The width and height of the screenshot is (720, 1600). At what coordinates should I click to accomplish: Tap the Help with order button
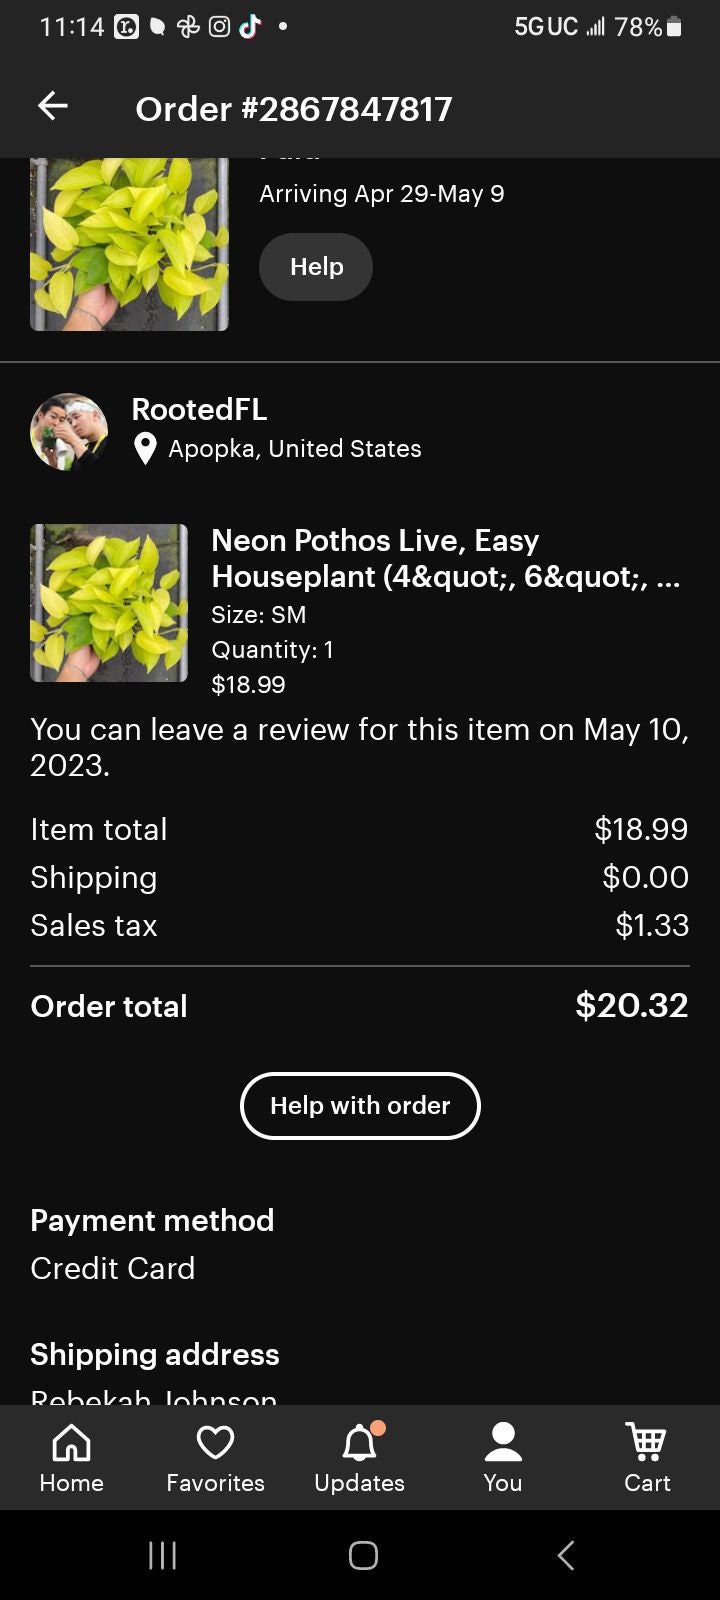[360, 1105]
